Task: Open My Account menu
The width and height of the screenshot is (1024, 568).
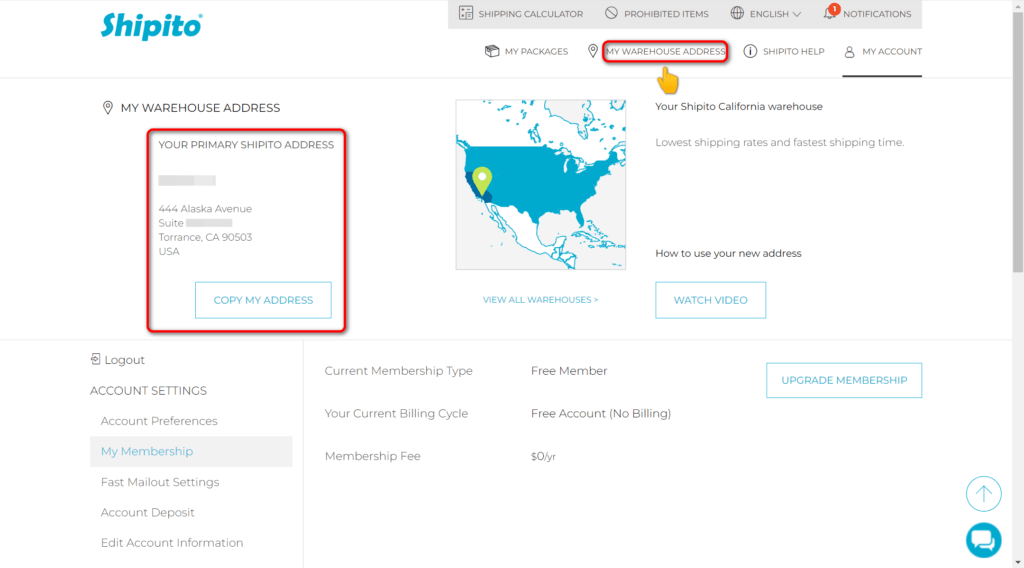Action: point(891,52)
